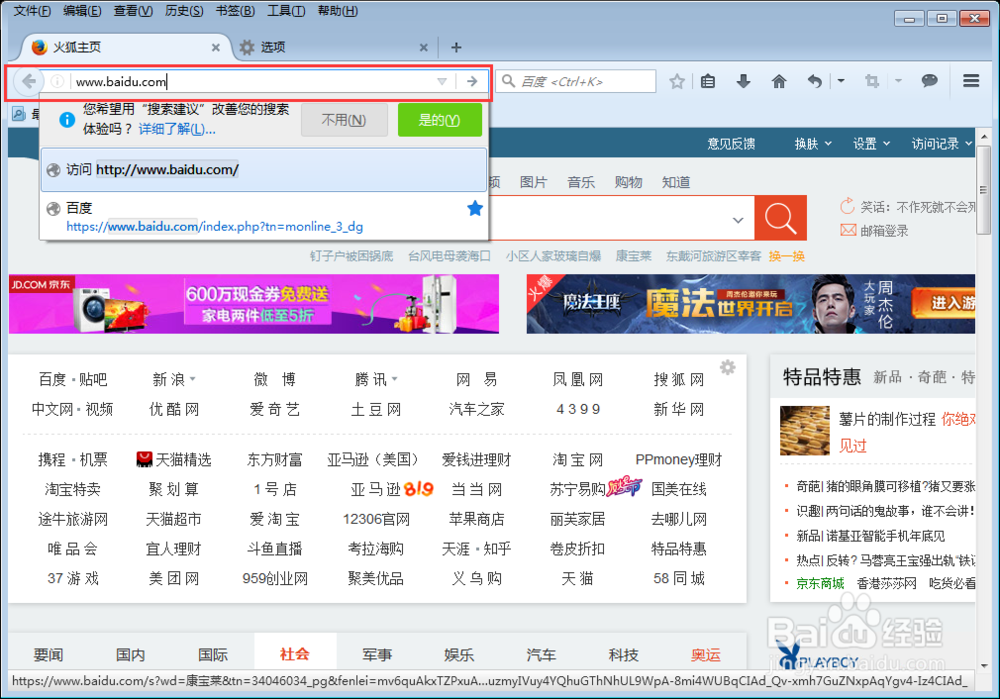The image size is (1000, 699).
Task: Click the 天猫精选 link with red icon
Action: 174,460
